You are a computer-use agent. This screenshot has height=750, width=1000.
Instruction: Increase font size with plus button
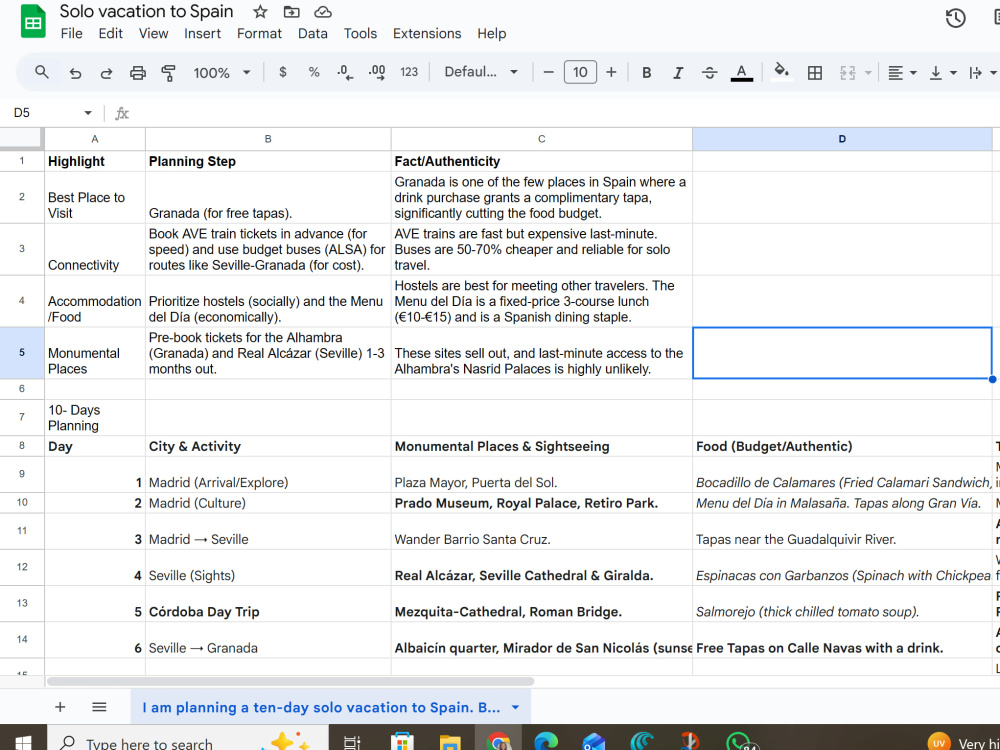tap(611, 72)
